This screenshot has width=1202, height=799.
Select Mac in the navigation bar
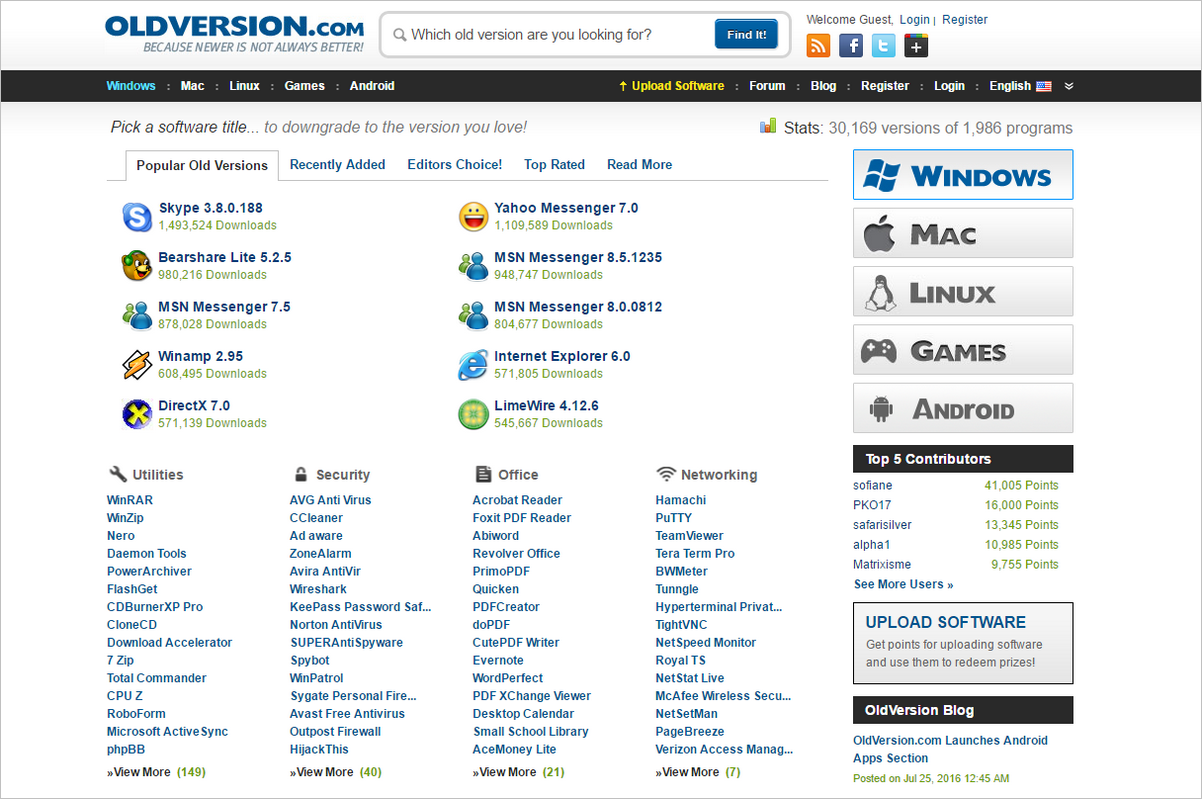pos(193,86)
